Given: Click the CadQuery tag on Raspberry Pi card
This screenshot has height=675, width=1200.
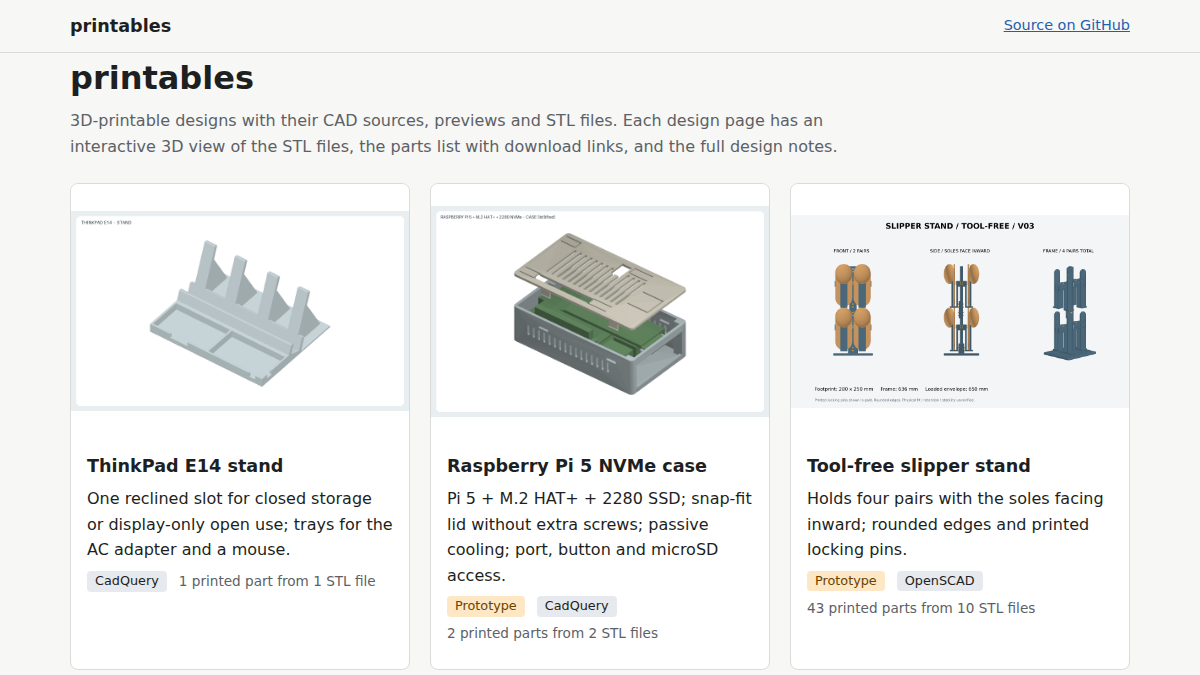Looking at the screenshot, I should pyautogui.click(x=577, y=606).
